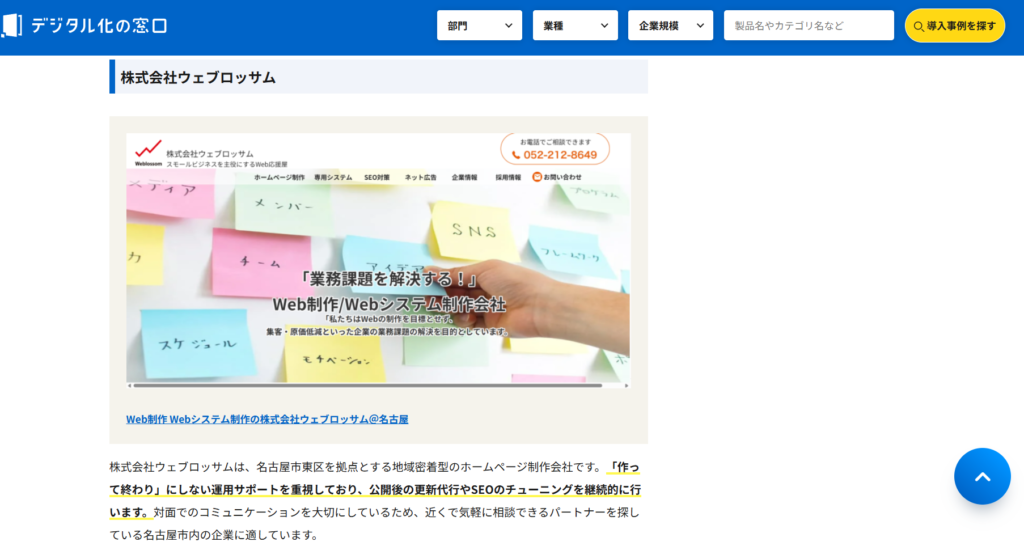Click the paragraph starting 株式会社ウェブロッサムは、名古屋市東区
The image size is (1024, 546).
pos(375,501)
